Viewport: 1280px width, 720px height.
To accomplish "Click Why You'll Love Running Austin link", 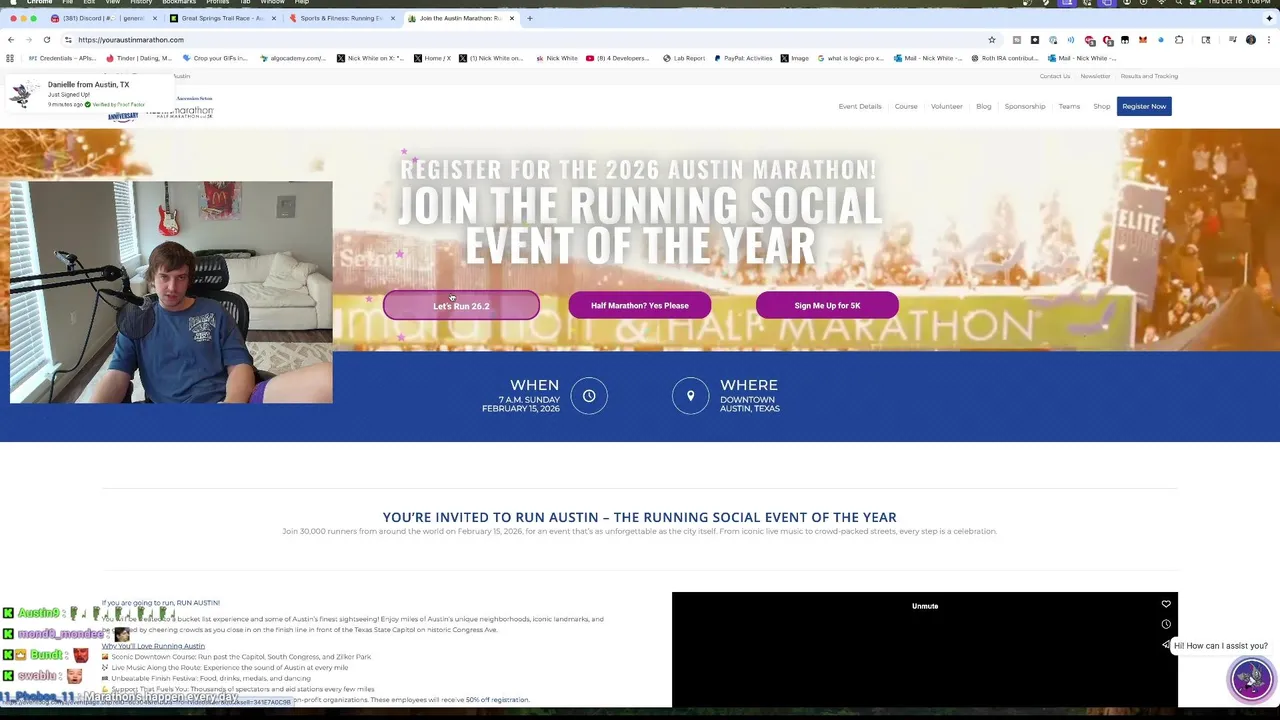I will pyautogui.click(x=153, y=646).
